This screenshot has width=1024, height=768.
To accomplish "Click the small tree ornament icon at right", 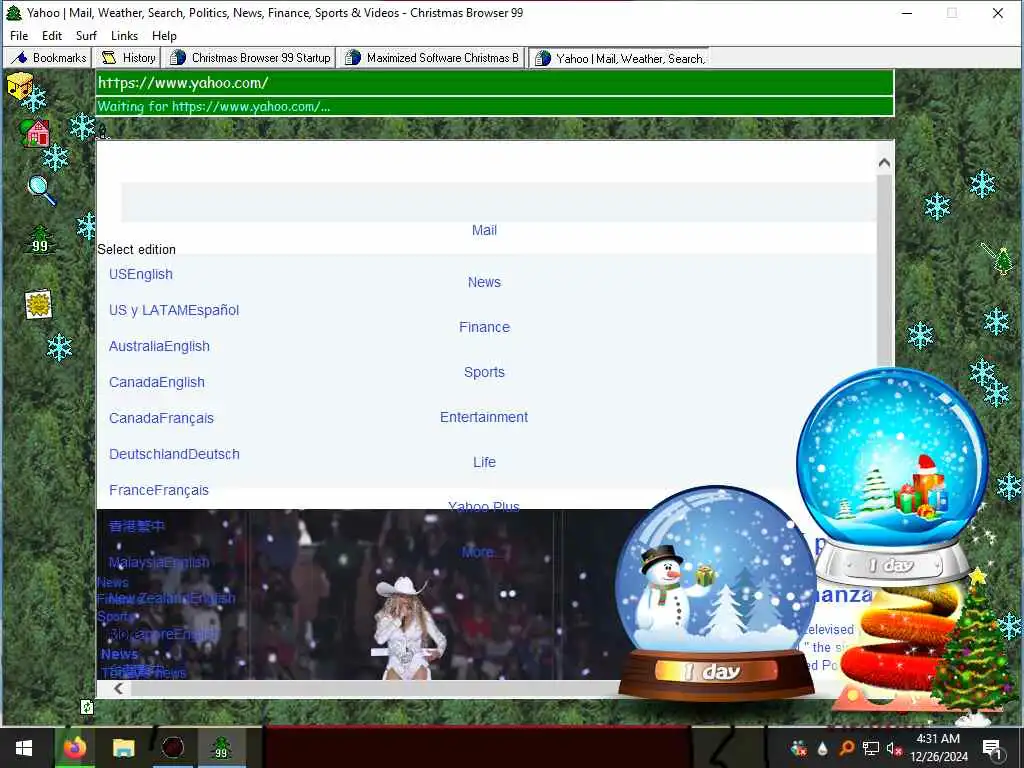I will (999, 259).
